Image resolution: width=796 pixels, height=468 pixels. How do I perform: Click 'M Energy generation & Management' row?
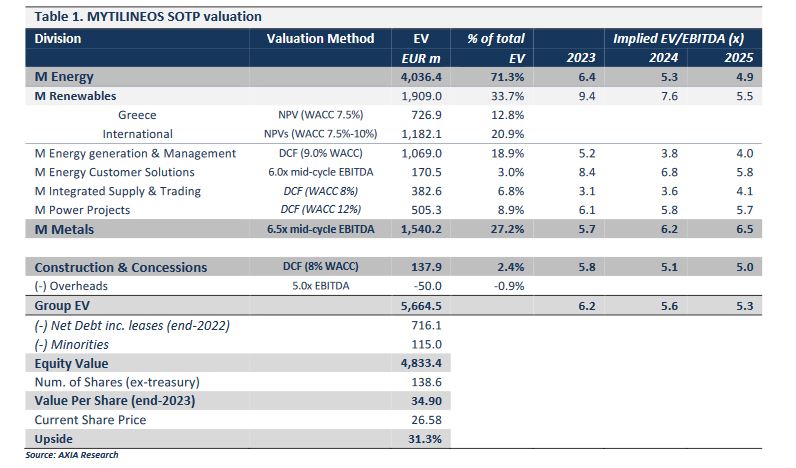pyautogui.click(x=135, y=153)
